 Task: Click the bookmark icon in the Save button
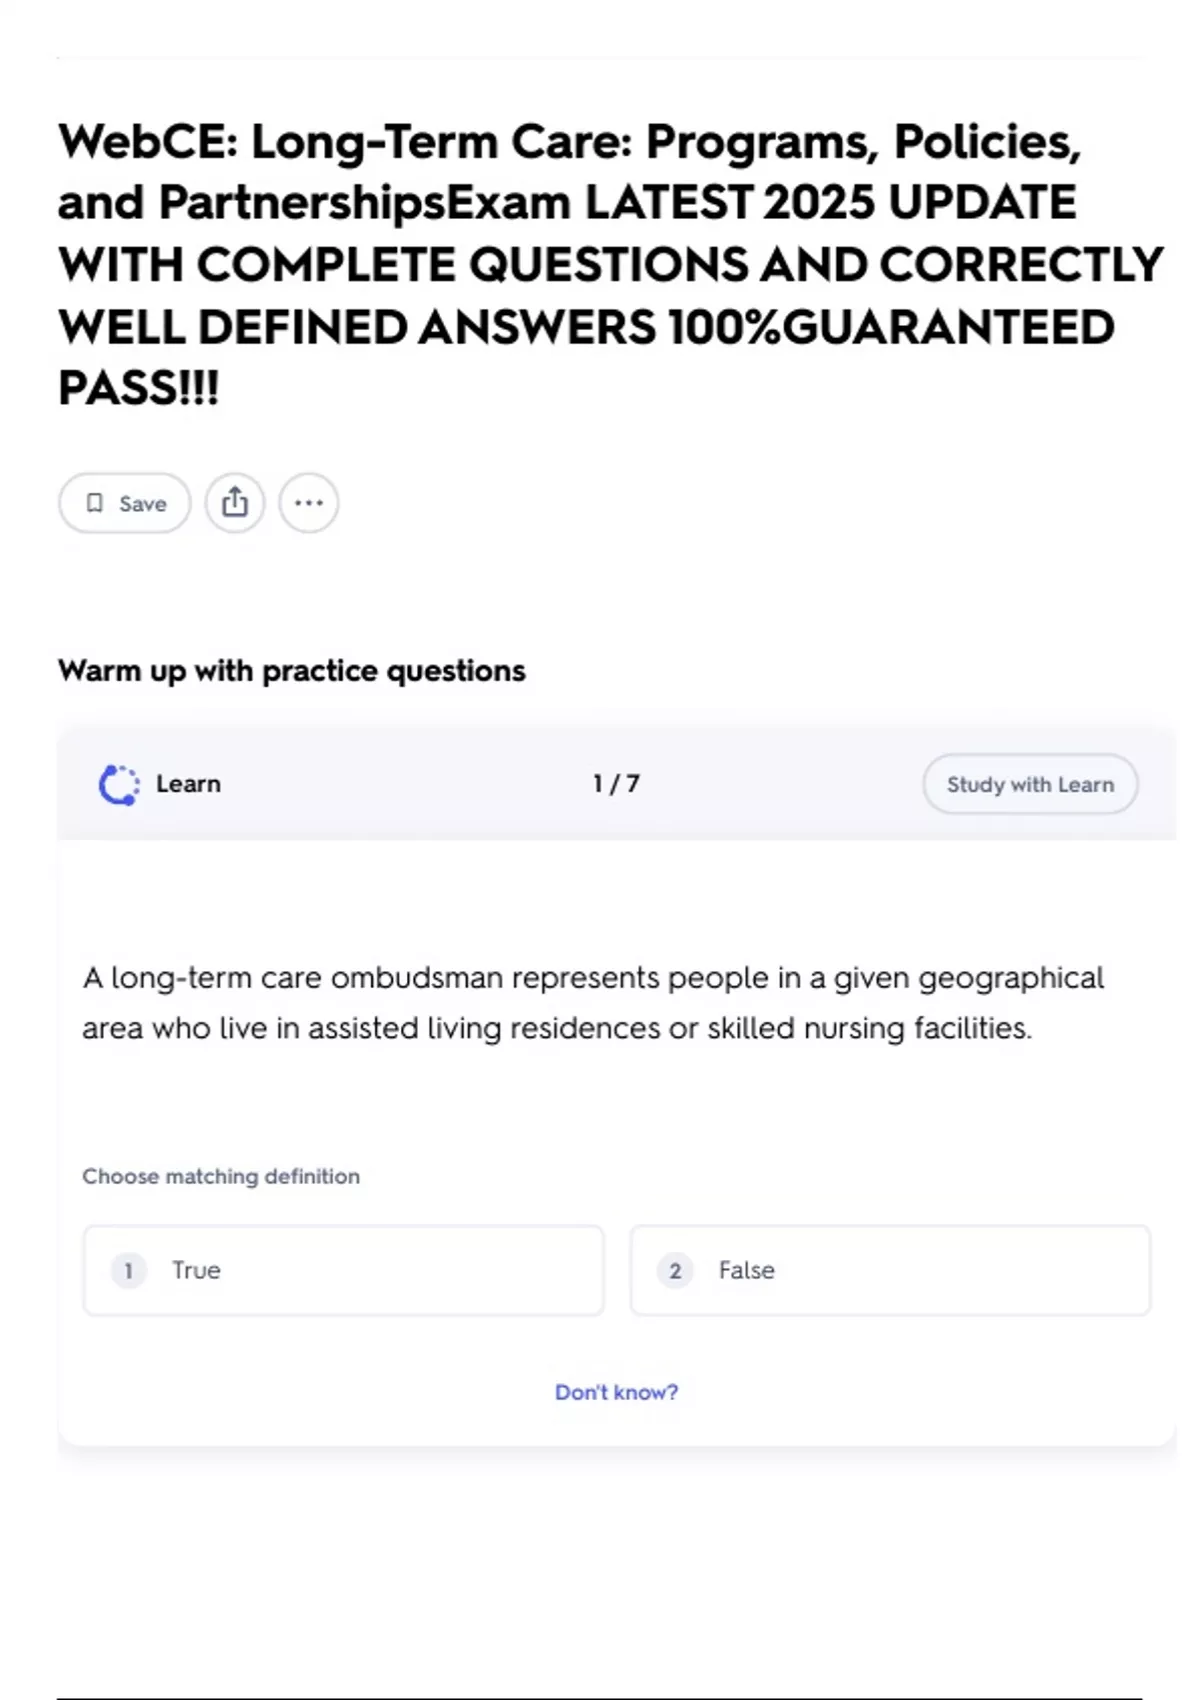point(95,503)
